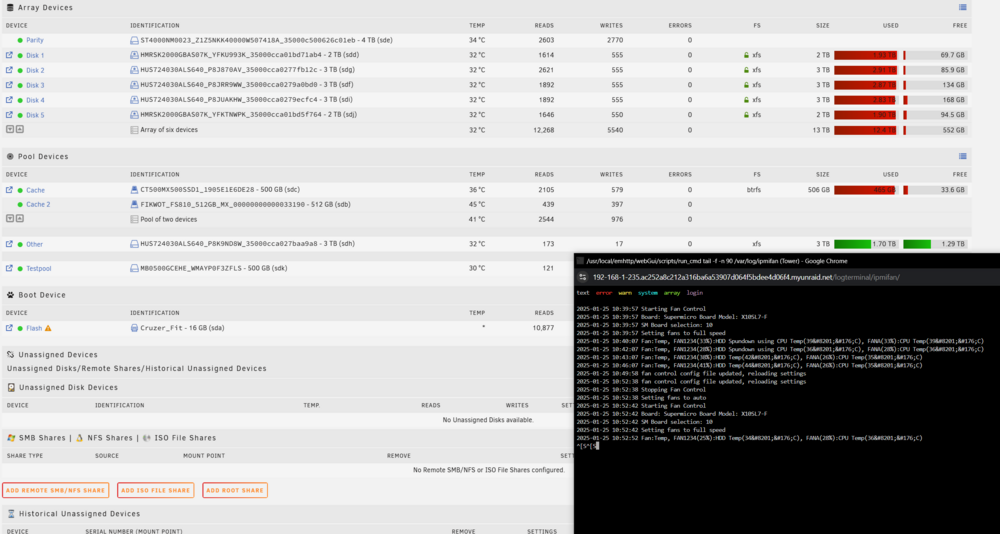Open the browse icon beside Flash
This screenshot has width=1000, height=534.
coord(9,328)
